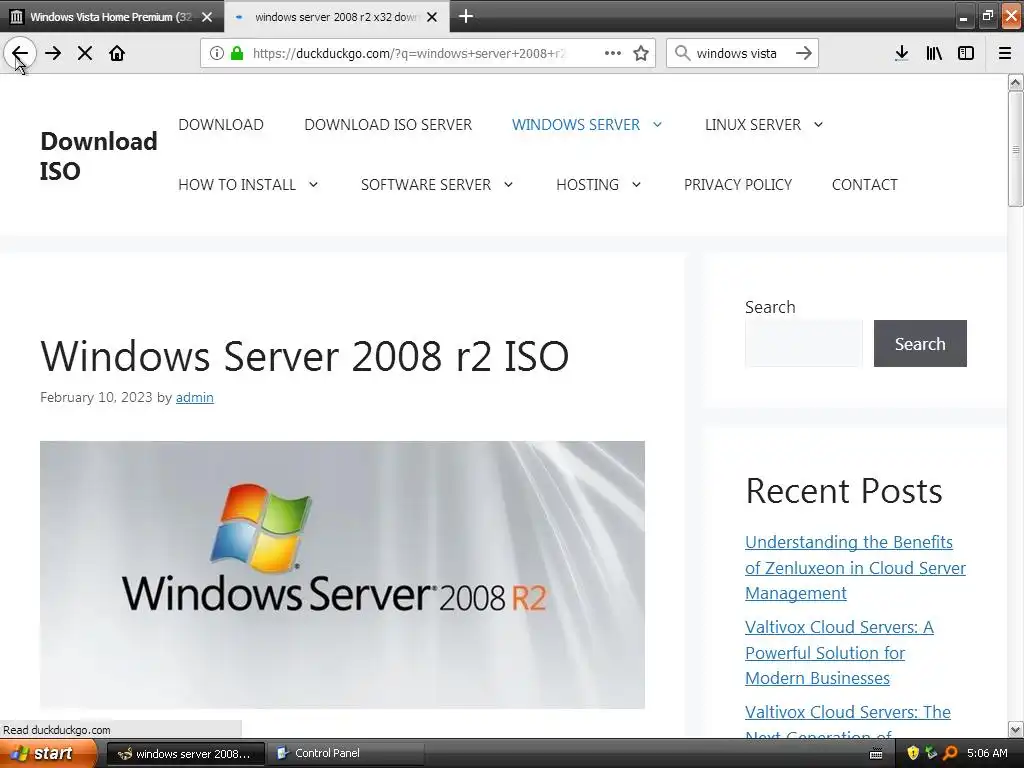Click the keyboard icon in the tray
This screenshot has height=768, width=1024.
[x=876, y=754]
